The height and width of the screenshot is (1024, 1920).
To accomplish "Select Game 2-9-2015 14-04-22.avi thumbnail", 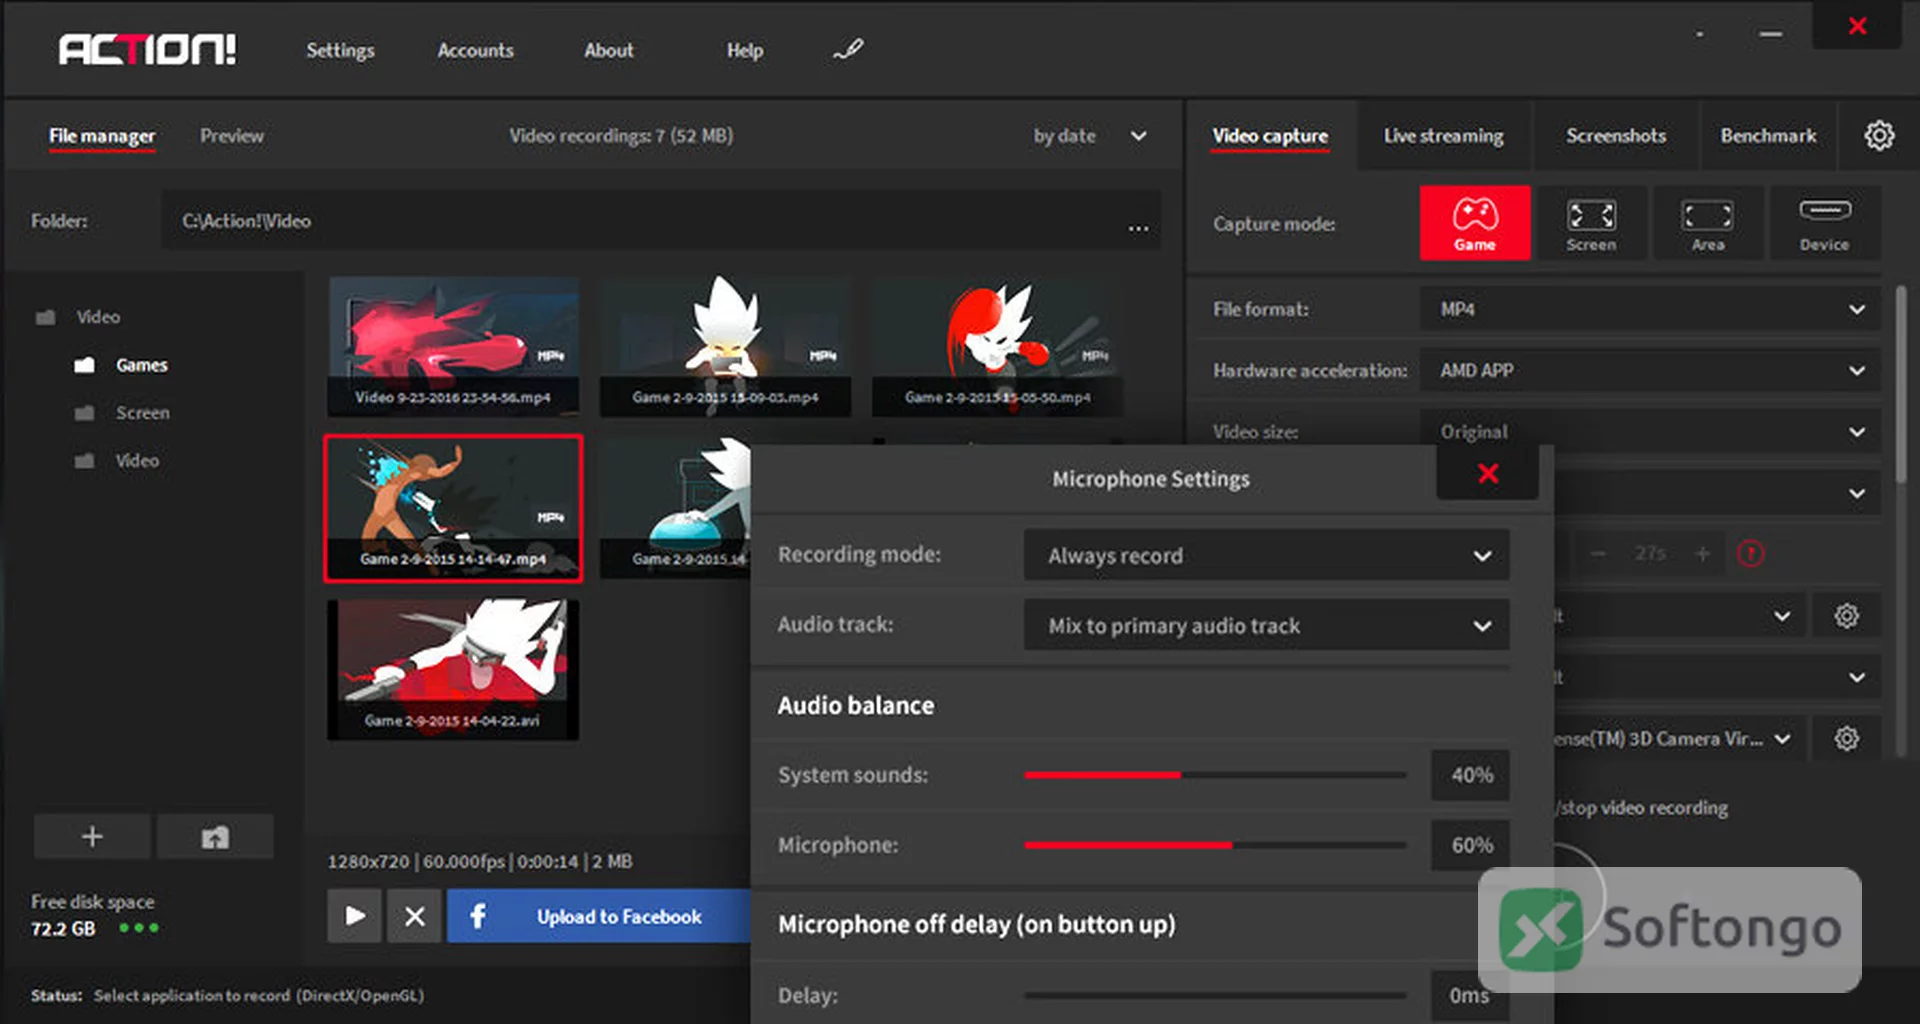I will 453,670.
